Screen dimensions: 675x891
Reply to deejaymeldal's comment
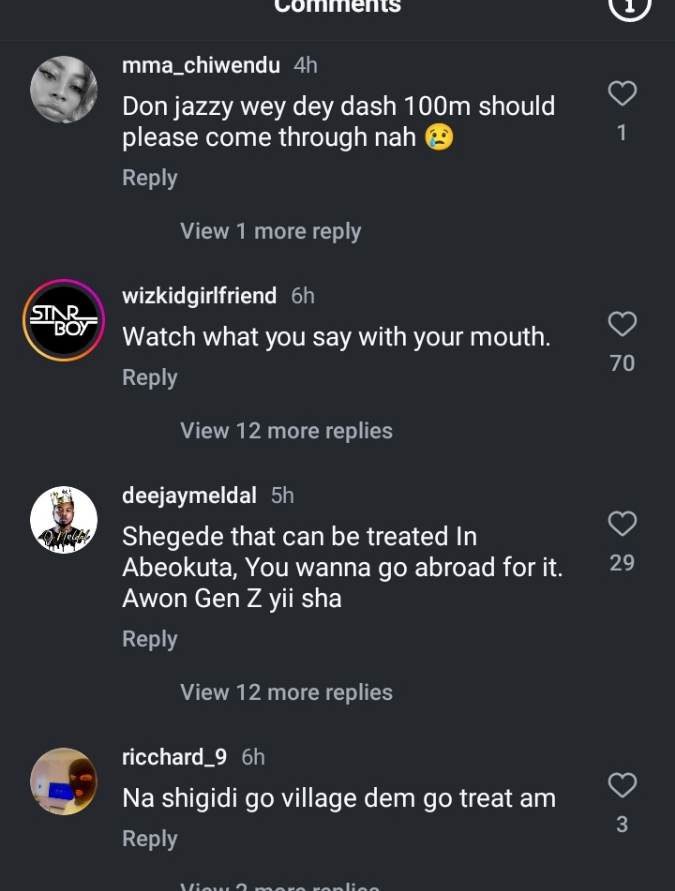[150, 639]
